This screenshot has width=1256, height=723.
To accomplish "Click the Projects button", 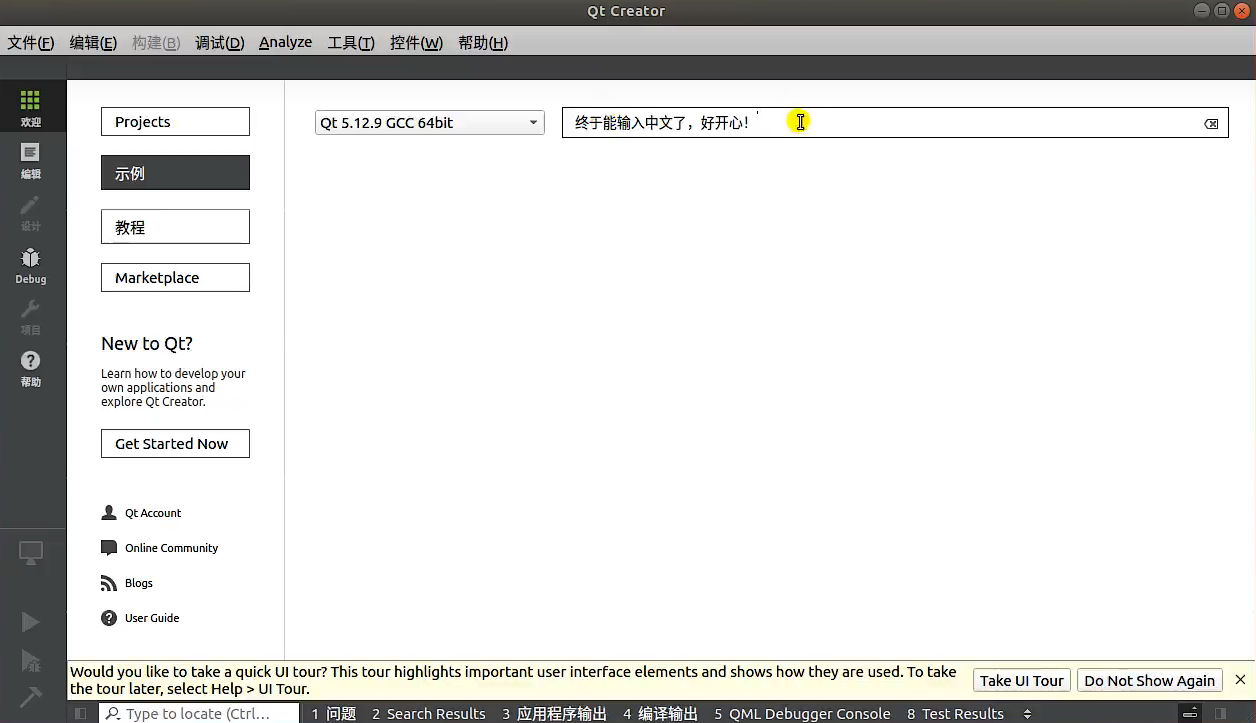I will (x=175, y=122).
